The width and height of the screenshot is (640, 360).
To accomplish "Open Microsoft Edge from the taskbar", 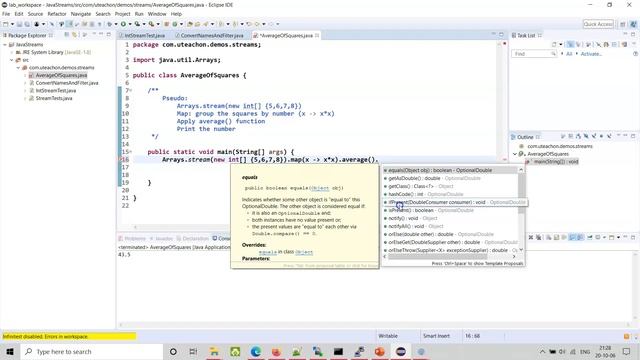I will click(x=256, y=351).
